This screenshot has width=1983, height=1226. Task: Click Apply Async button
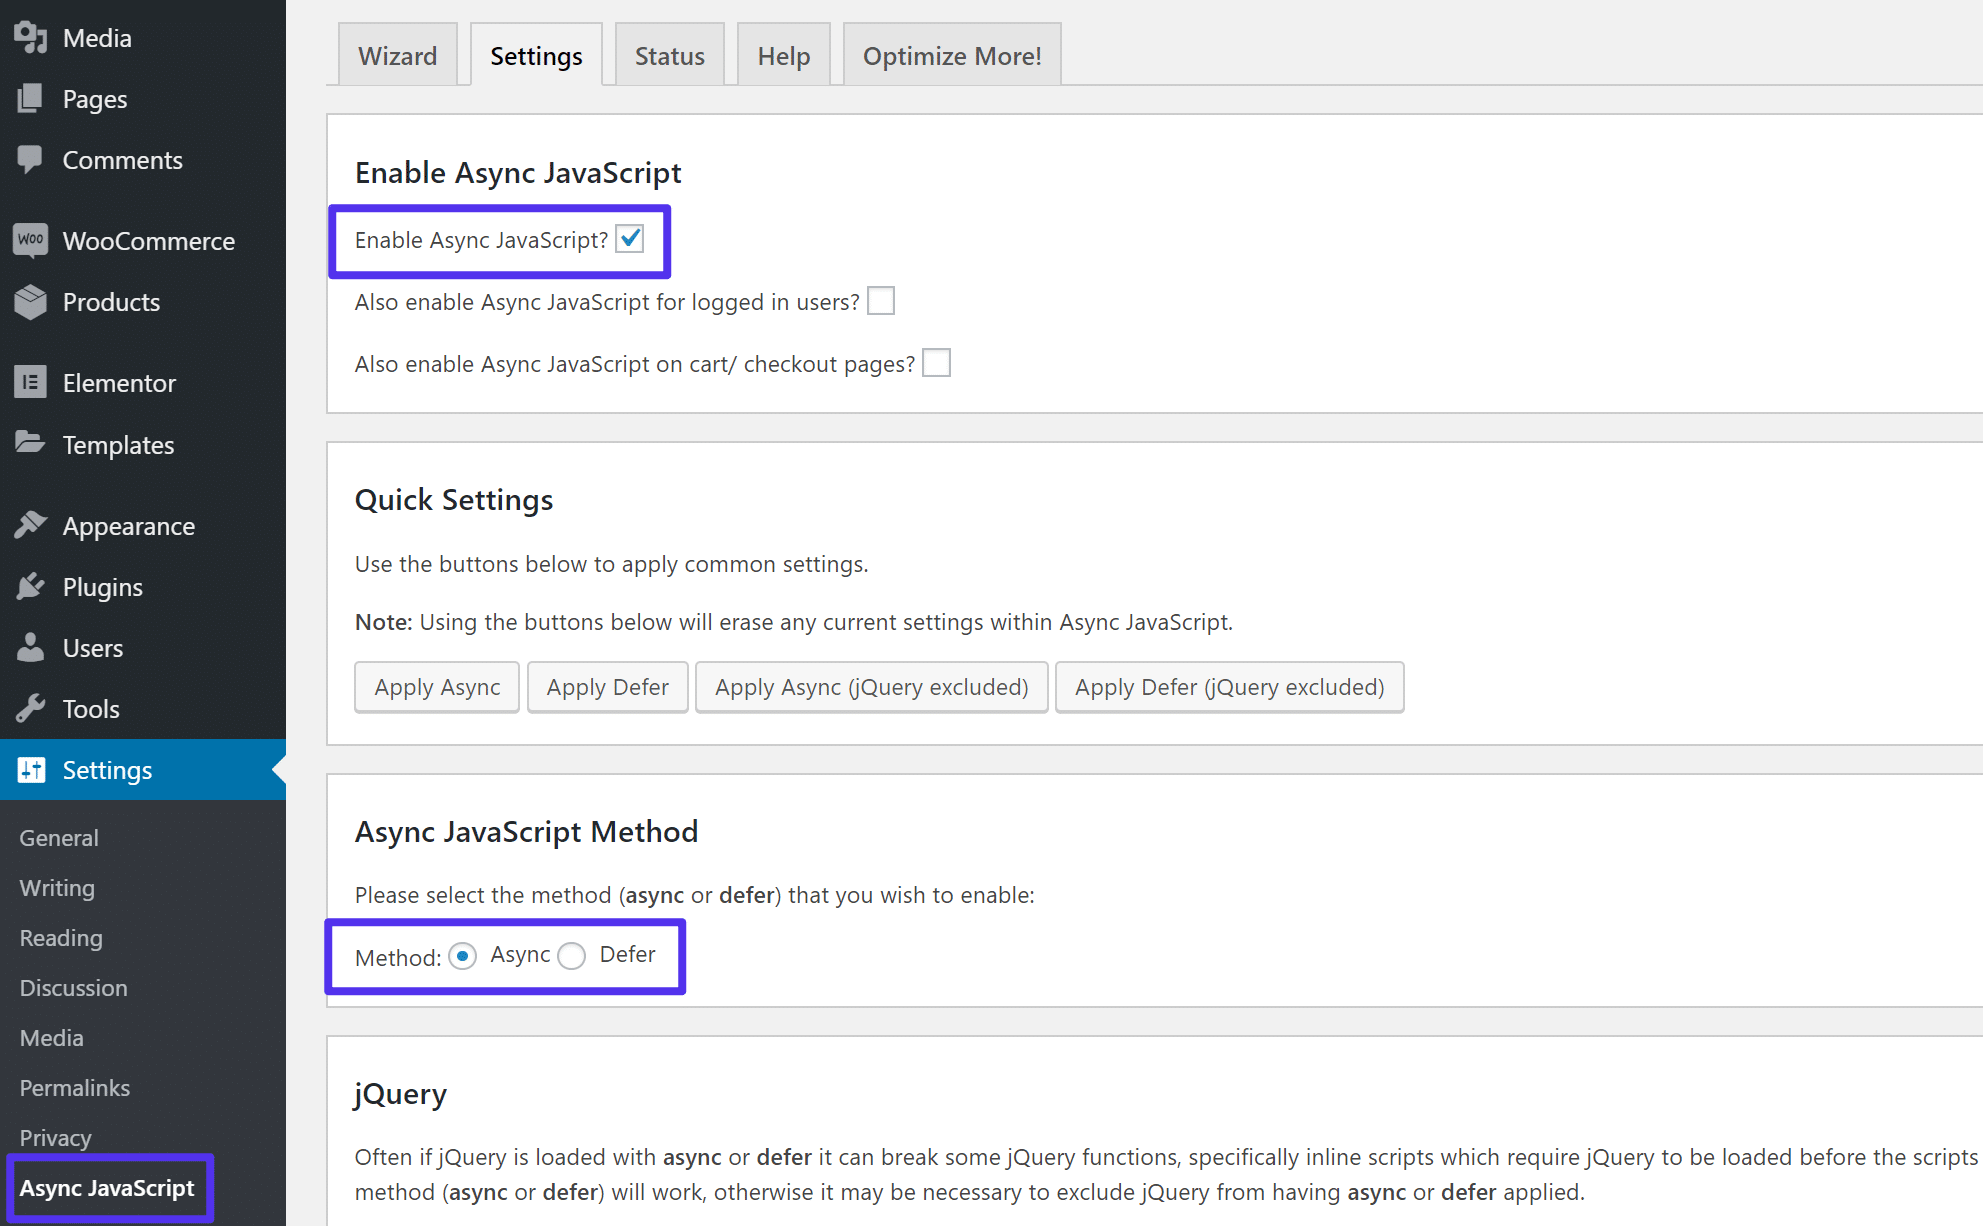pos(435,685)
